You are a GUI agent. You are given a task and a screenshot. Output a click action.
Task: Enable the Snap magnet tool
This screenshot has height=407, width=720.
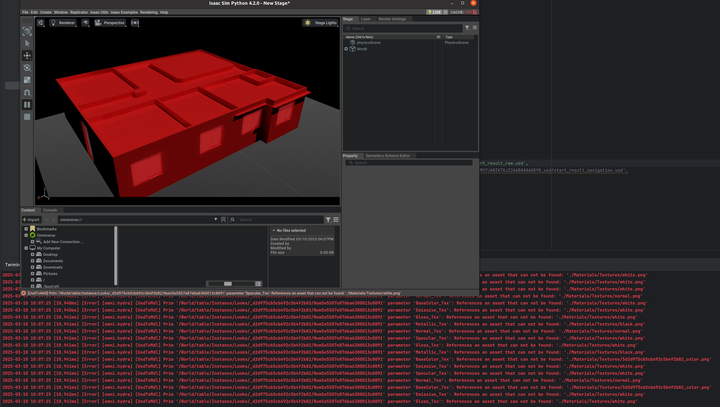(27, 92)
